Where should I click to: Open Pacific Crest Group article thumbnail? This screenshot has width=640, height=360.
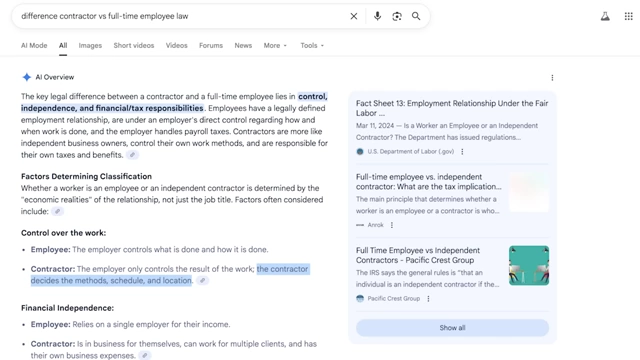pos(529,265)
